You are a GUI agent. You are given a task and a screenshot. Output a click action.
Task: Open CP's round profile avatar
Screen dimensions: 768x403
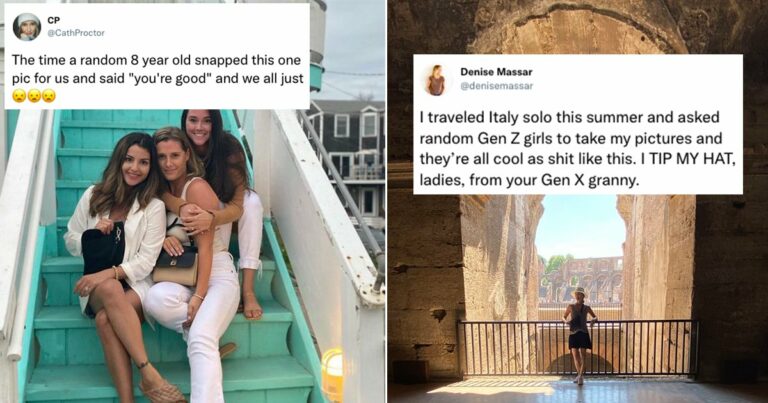point(26,27)
